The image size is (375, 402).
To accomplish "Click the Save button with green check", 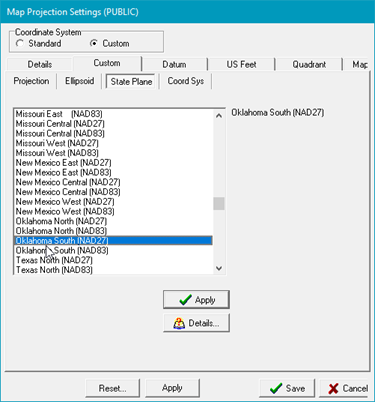I will point(287,388).
